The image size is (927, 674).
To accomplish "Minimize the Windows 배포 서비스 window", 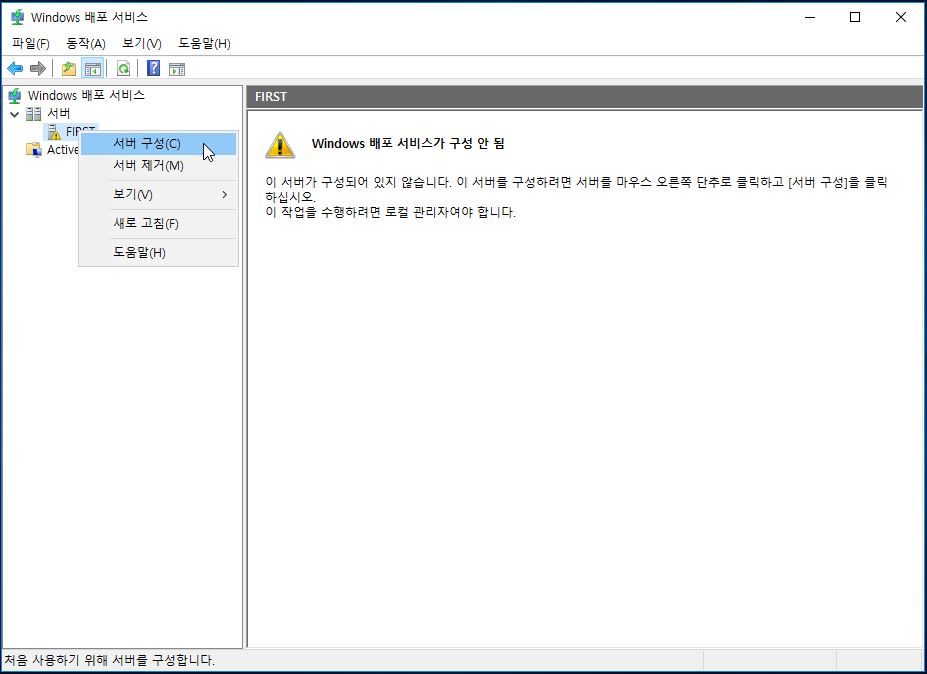I will pyautogui.click(x=810, y=17).
